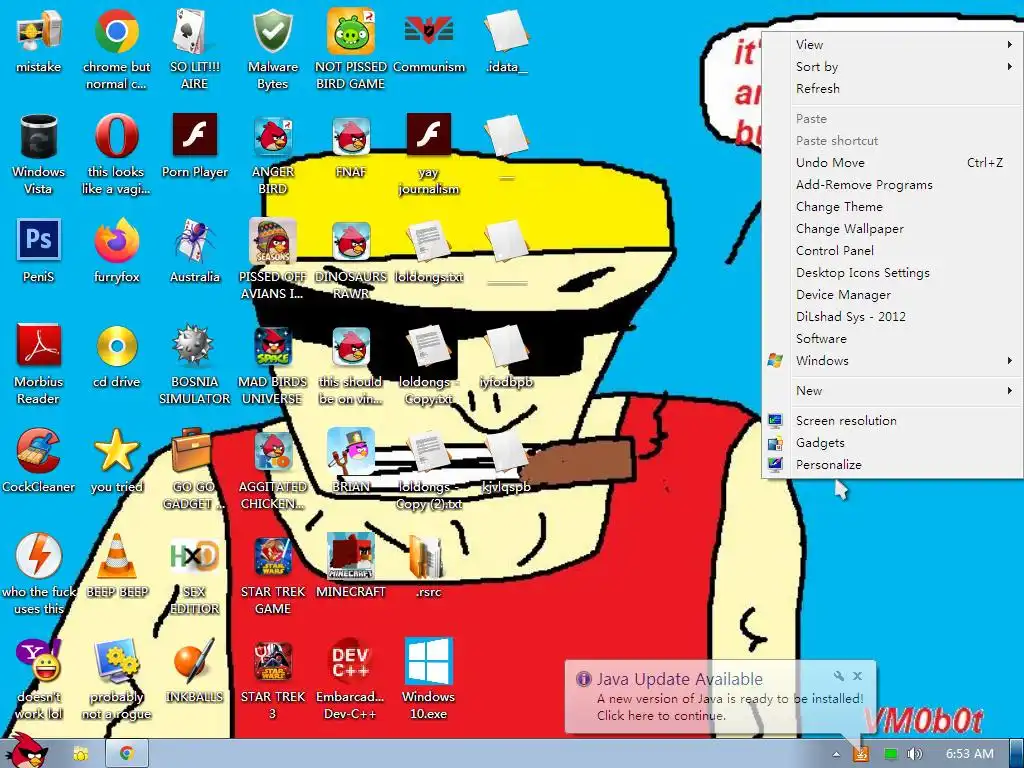
Task: Open the 'BEEP BEEP' VLC cone icon
Action: tap(116, 556)
